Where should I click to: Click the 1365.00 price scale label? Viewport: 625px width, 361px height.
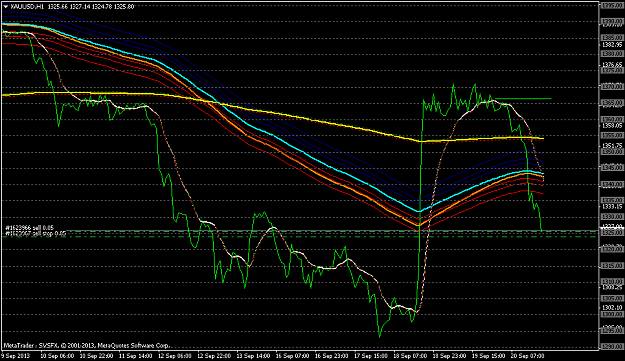tap(612, 103)
